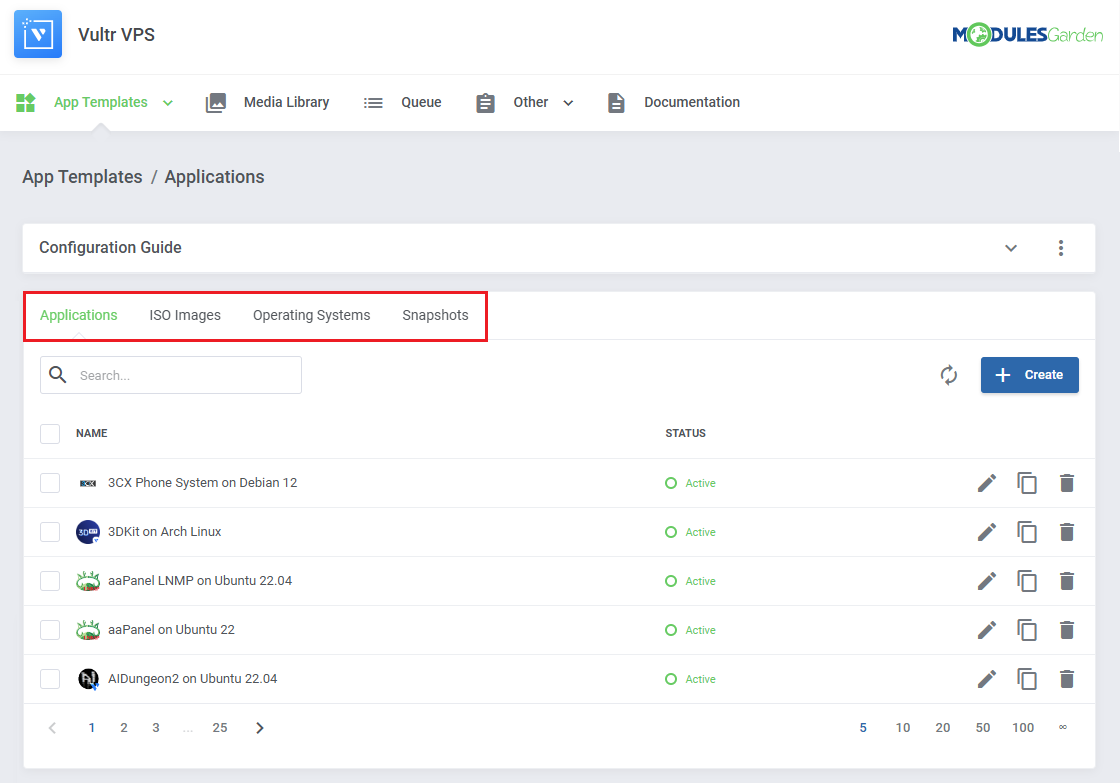Edit 3CX Phone System on Debian 12

986,483
